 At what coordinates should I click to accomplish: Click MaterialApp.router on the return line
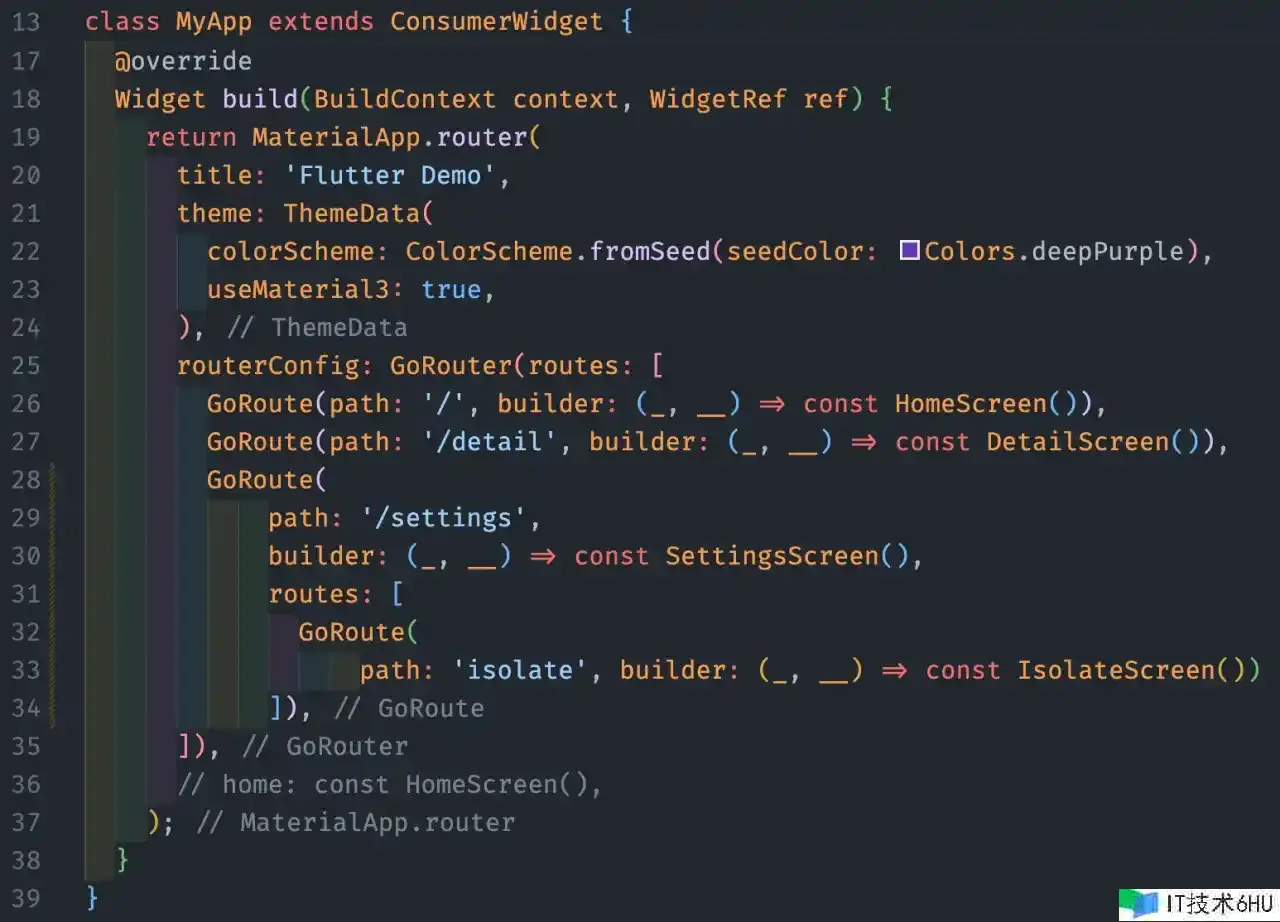click(390, 137)
